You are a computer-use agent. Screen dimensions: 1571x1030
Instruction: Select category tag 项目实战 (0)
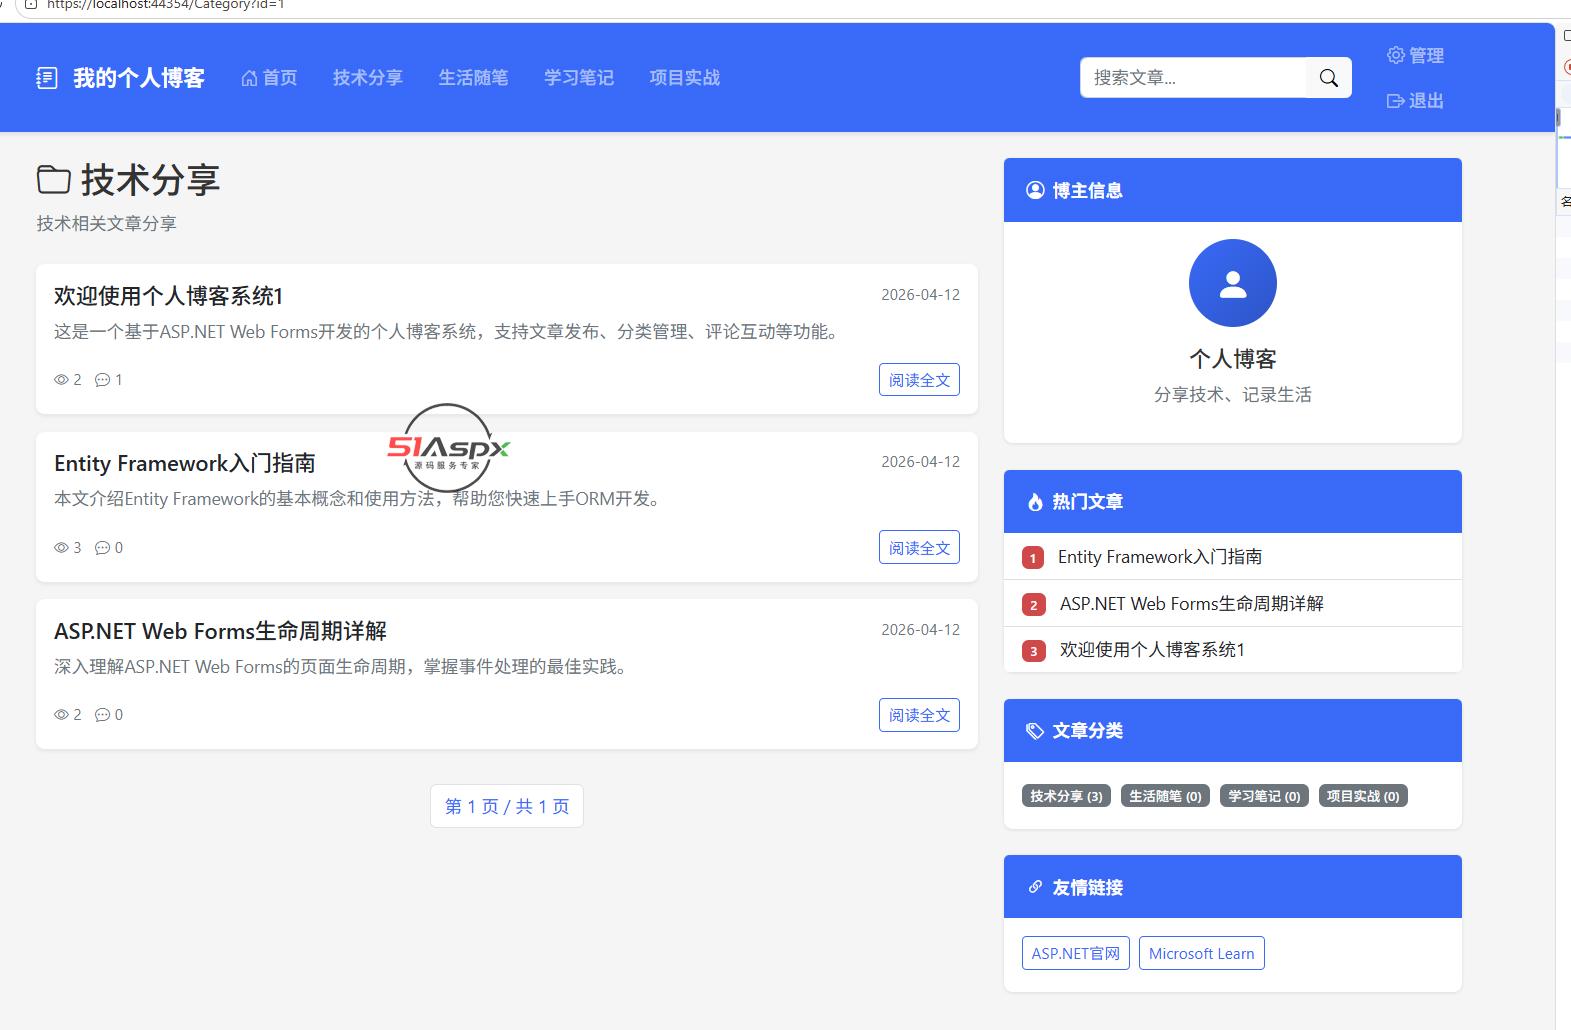click(1363, 796)
